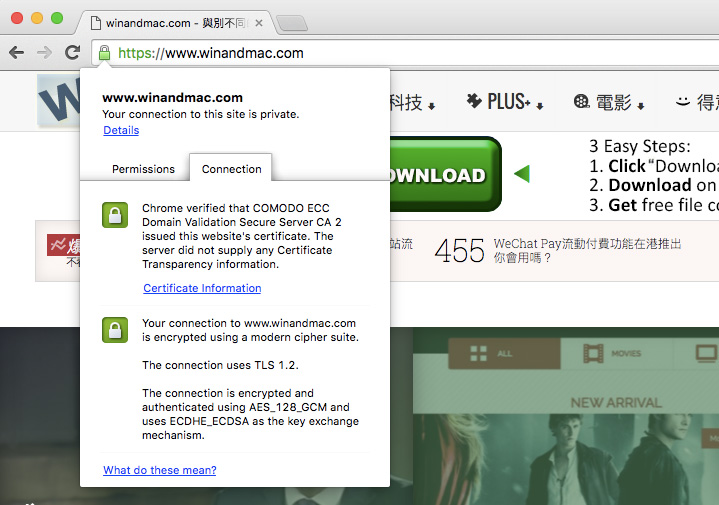Click the 'What do these mean?' link

click(159, 470)
